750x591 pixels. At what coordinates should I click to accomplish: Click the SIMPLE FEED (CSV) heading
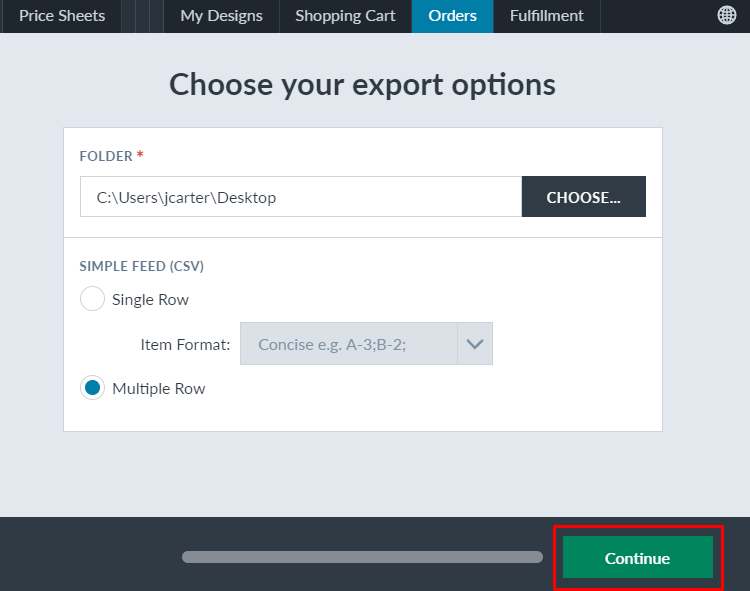(142, 266)
